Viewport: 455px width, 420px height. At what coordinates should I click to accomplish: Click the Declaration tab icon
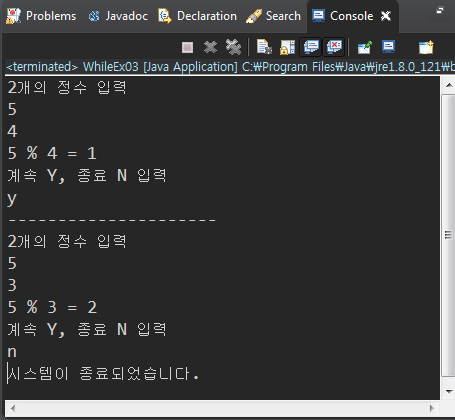[x=165, y=16]
